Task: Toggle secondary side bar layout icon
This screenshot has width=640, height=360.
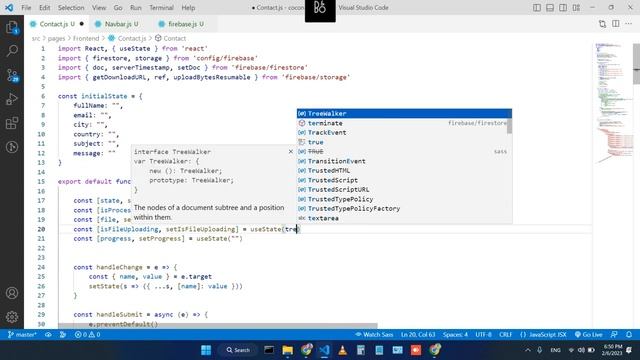Action: point(563,8)
